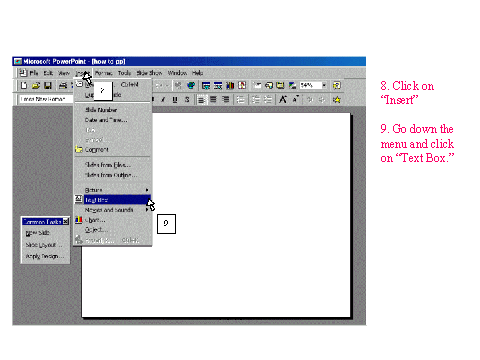Expand Movies and Sounds submenu
480x360 pixels.
click(112, 210)
